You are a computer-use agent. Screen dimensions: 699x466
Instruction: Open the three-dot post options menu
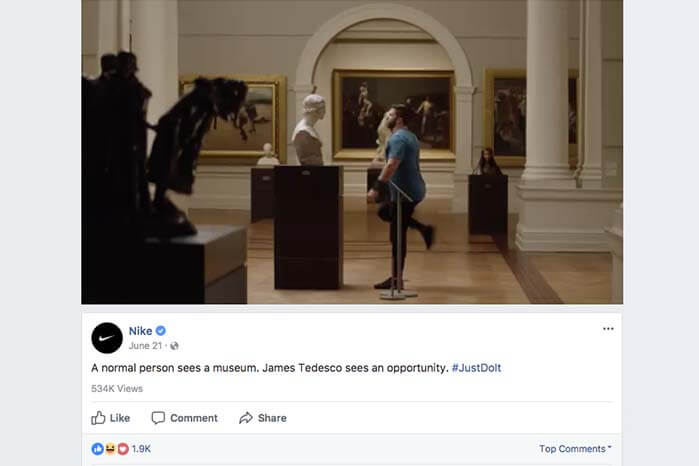(608, 329)
